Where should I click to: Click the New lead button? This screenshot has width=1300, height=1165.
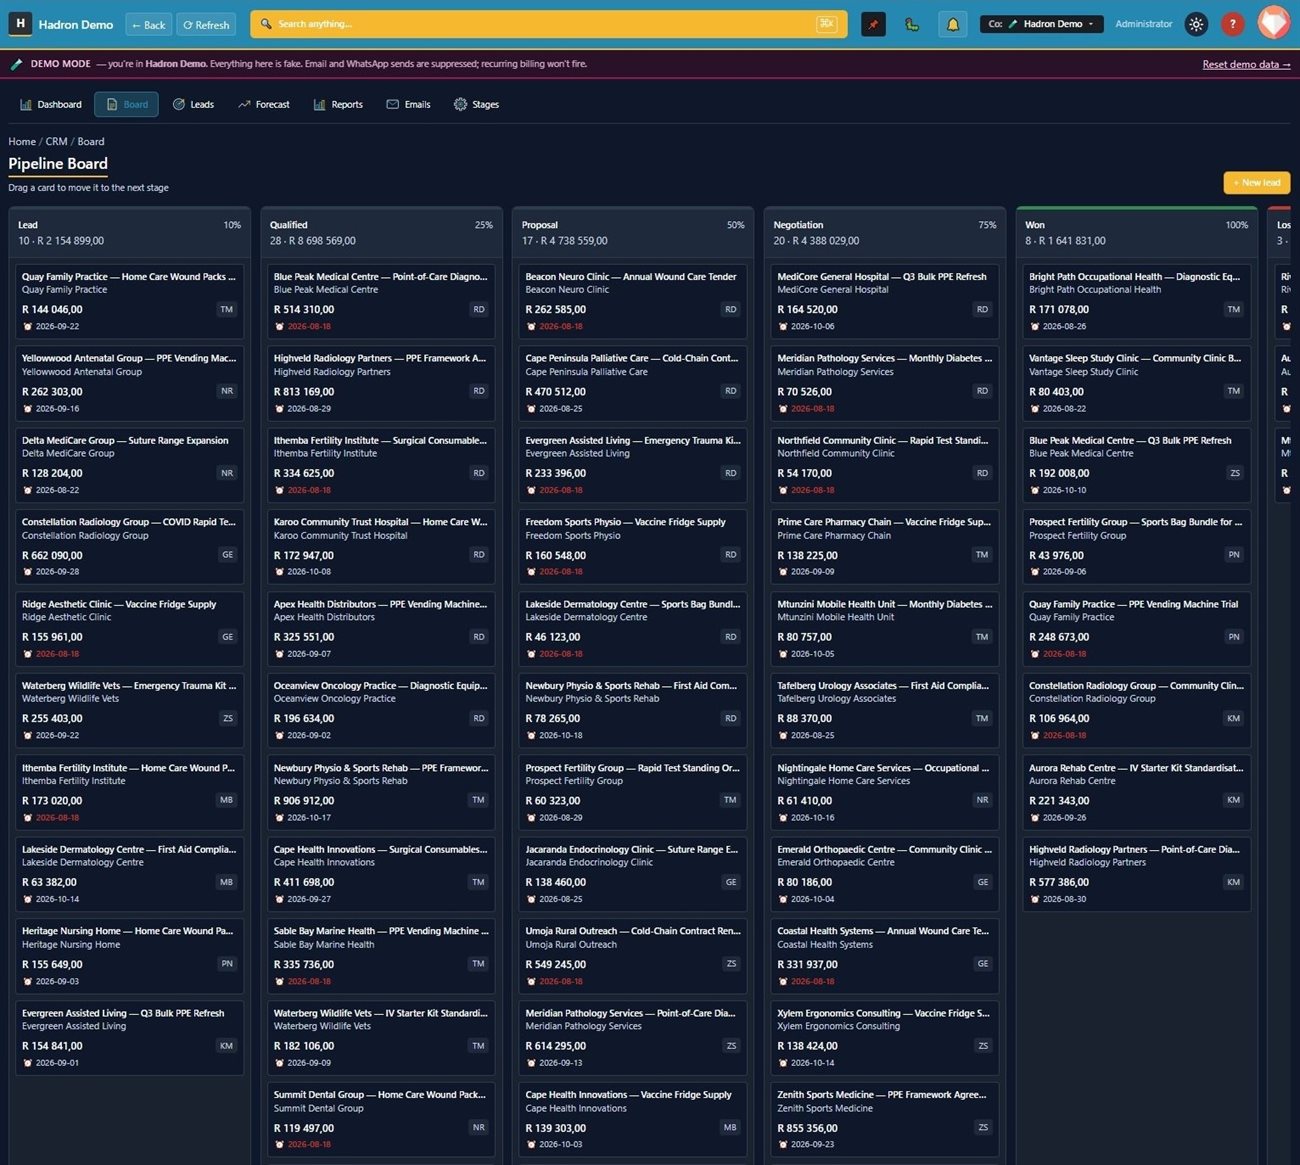[1256, 183]
